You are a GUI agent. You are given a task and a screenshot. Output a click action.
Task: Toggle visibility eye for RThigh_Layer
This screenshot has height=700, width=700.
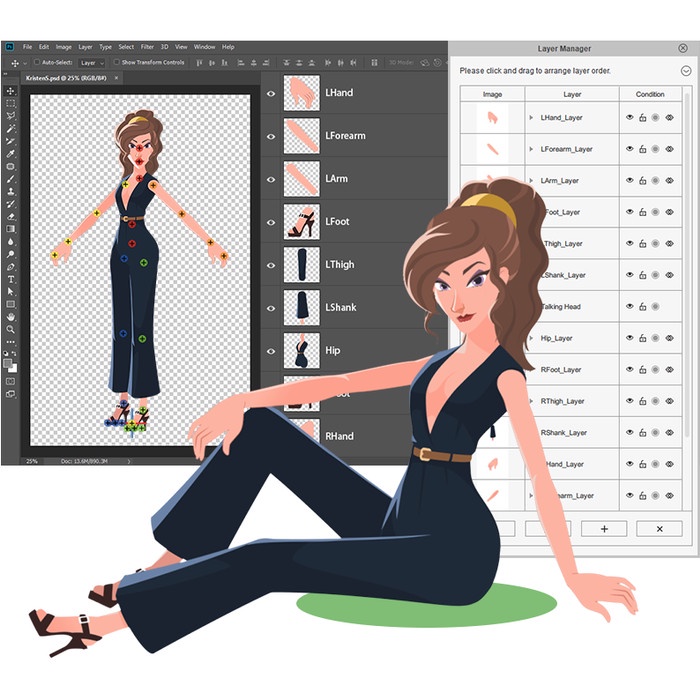tap(630, 401)
